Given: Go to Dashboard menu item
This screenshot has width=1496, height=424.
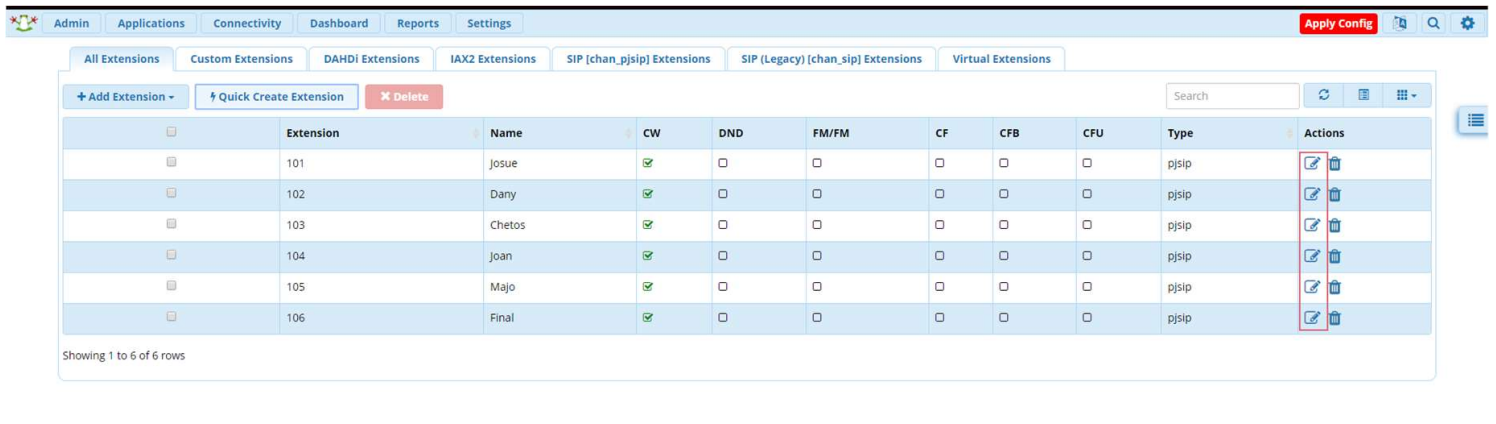Looking at the screenshot, I should coord(339,23).
